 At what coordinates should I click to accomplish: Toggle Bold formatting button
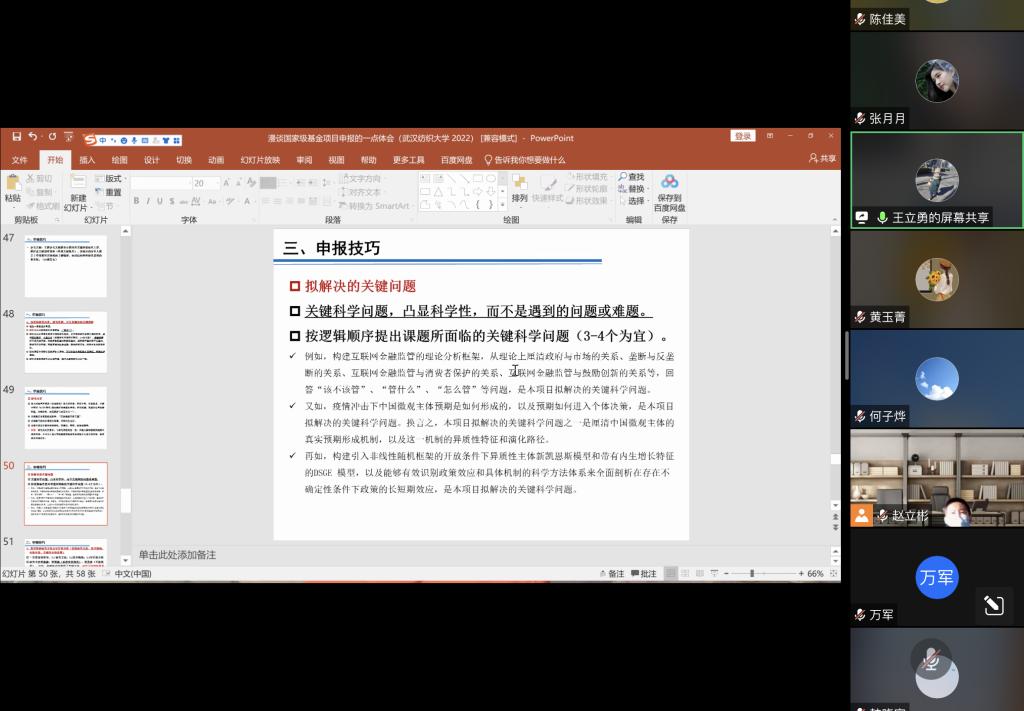click(136, 202)
